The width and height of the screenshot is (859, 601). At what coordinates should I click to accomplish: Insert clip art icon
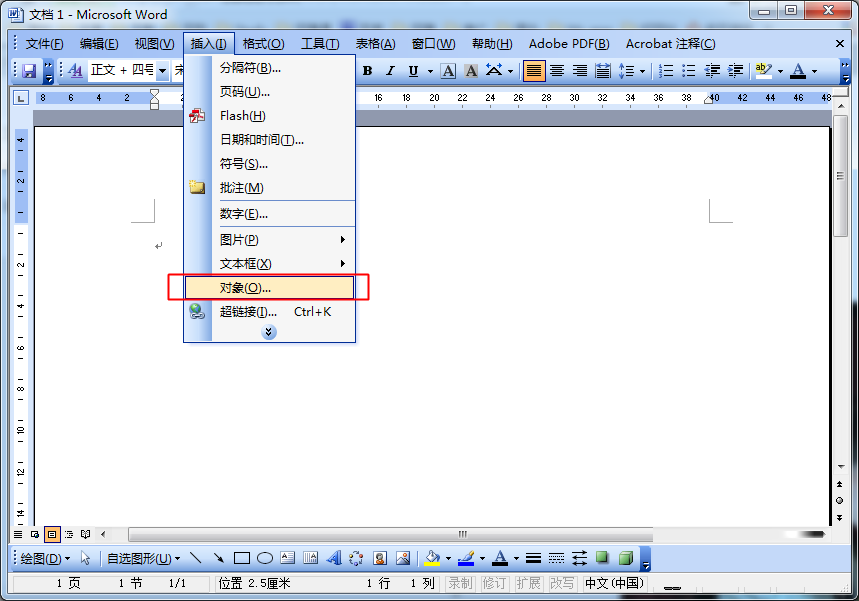(x=380, y=558)
